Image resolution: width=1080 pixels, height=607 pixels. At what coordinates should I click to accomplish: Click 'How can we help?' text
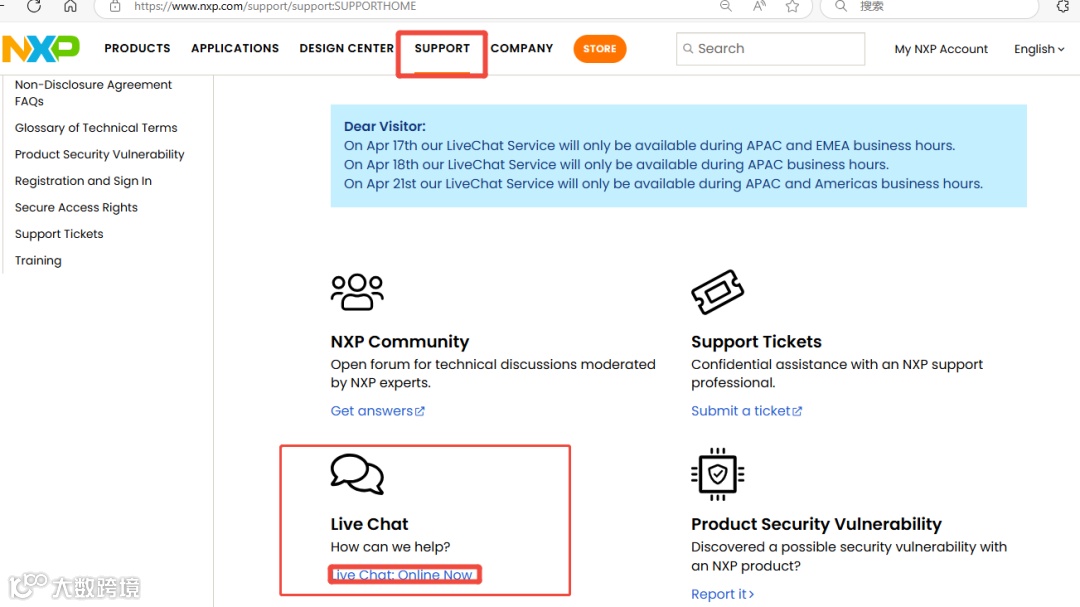click(x=390, y=547)
